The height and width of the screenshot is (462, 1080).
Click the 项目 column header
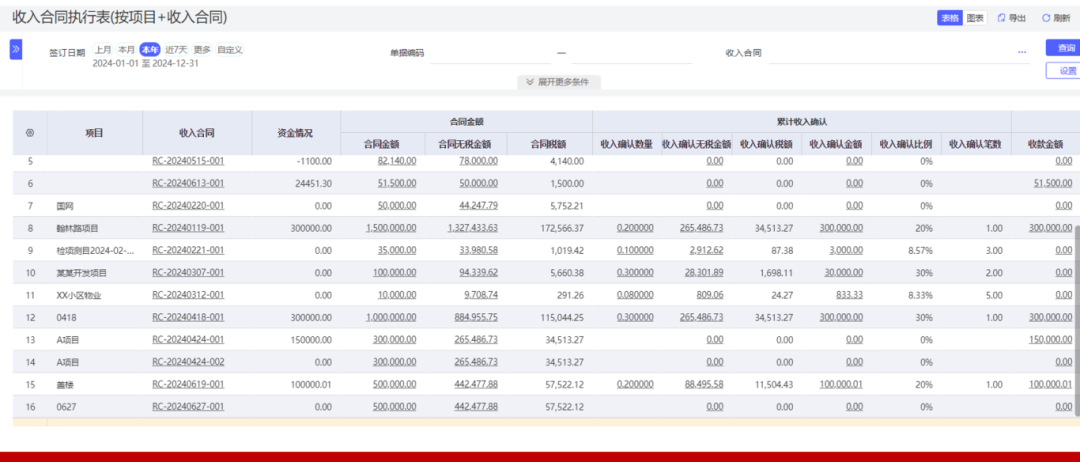[x=94, y=133]
